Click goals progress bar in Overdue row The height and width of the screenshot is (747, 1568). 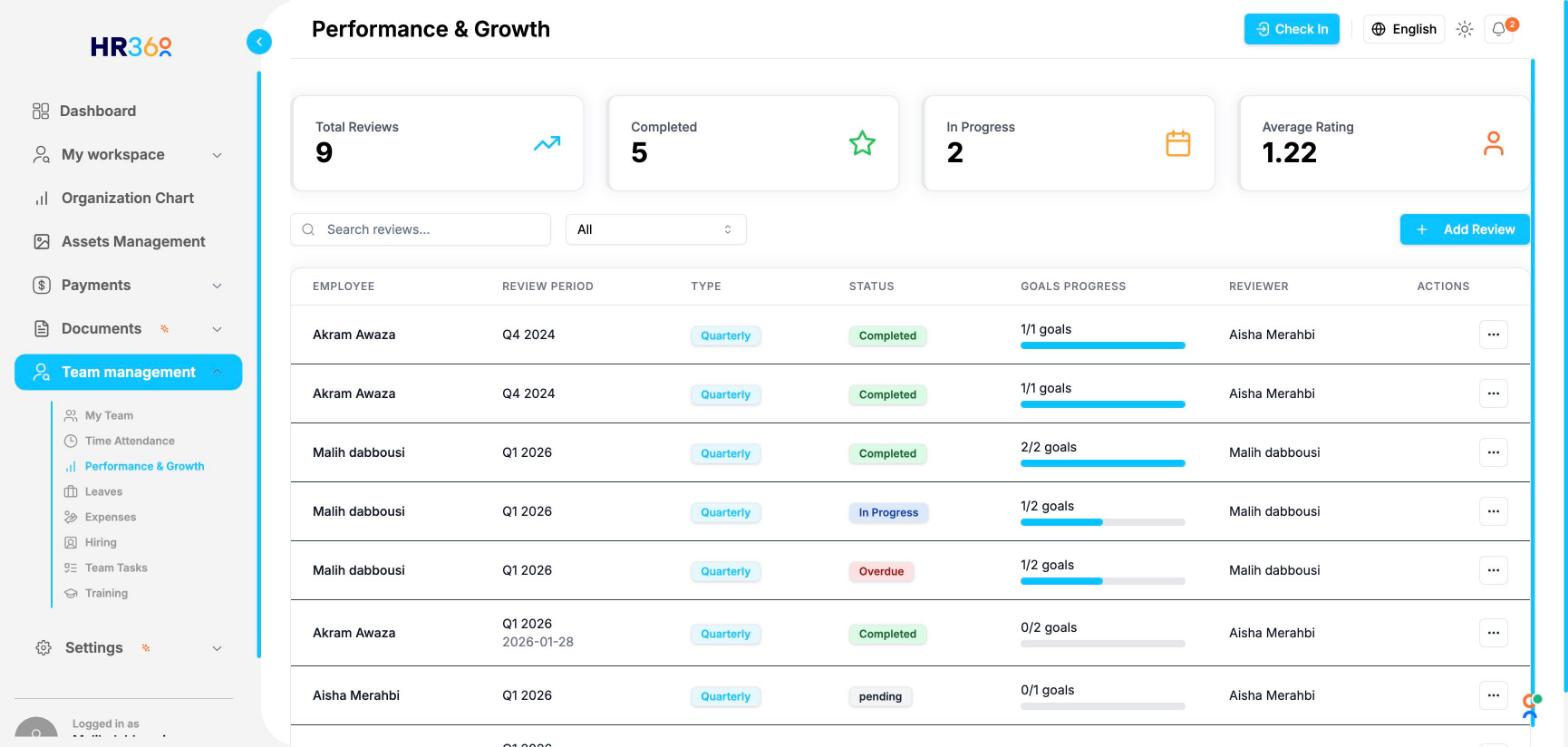tap(1102, 581)
